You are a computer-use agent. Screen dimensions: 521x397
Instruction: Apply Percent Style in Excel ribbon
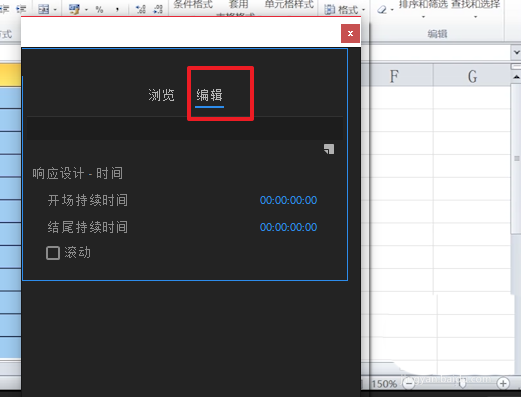tap(99, 9)
